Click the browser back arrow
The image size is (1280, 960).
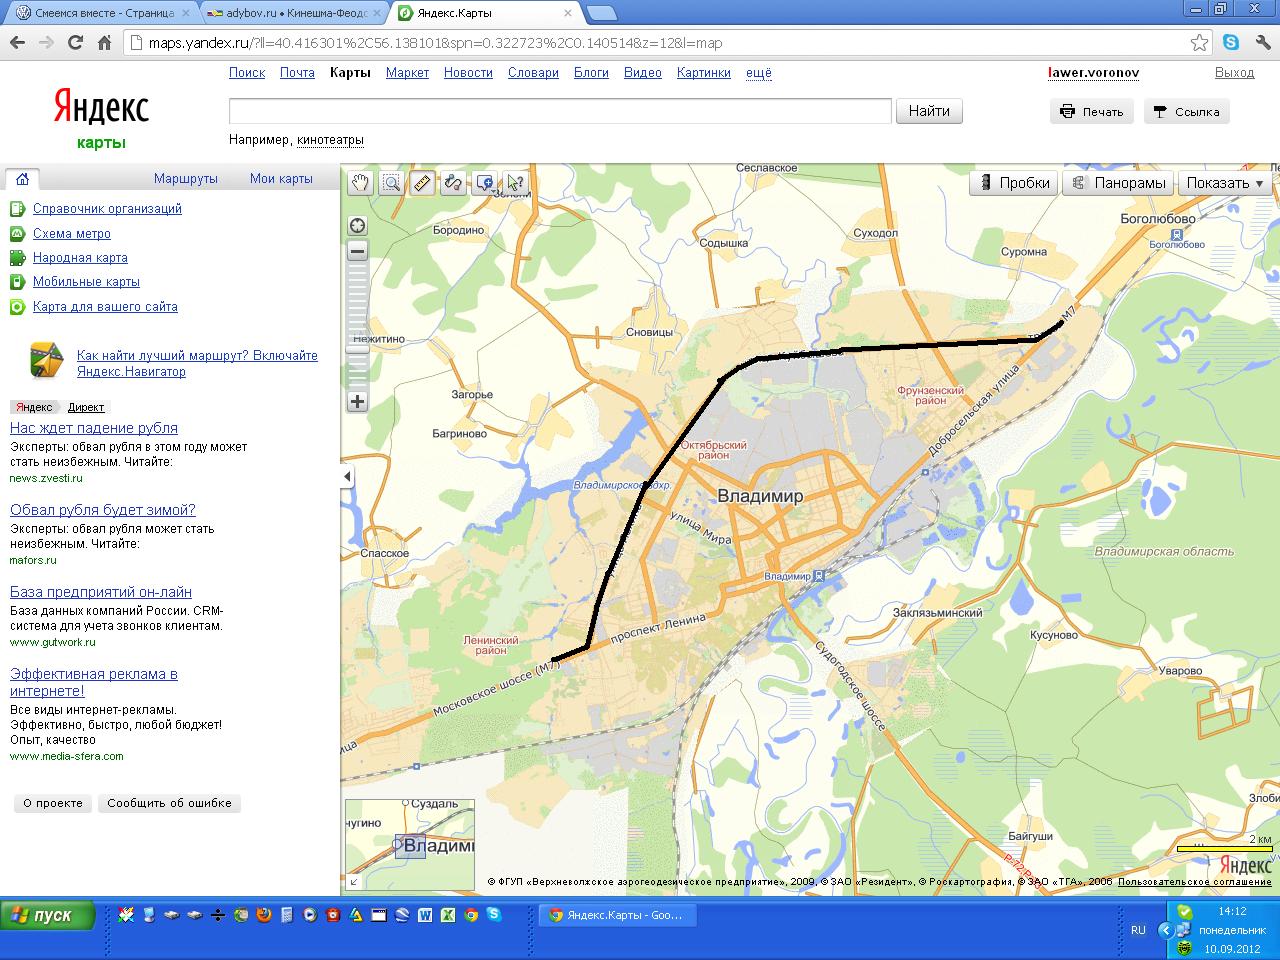pos(18,43)
